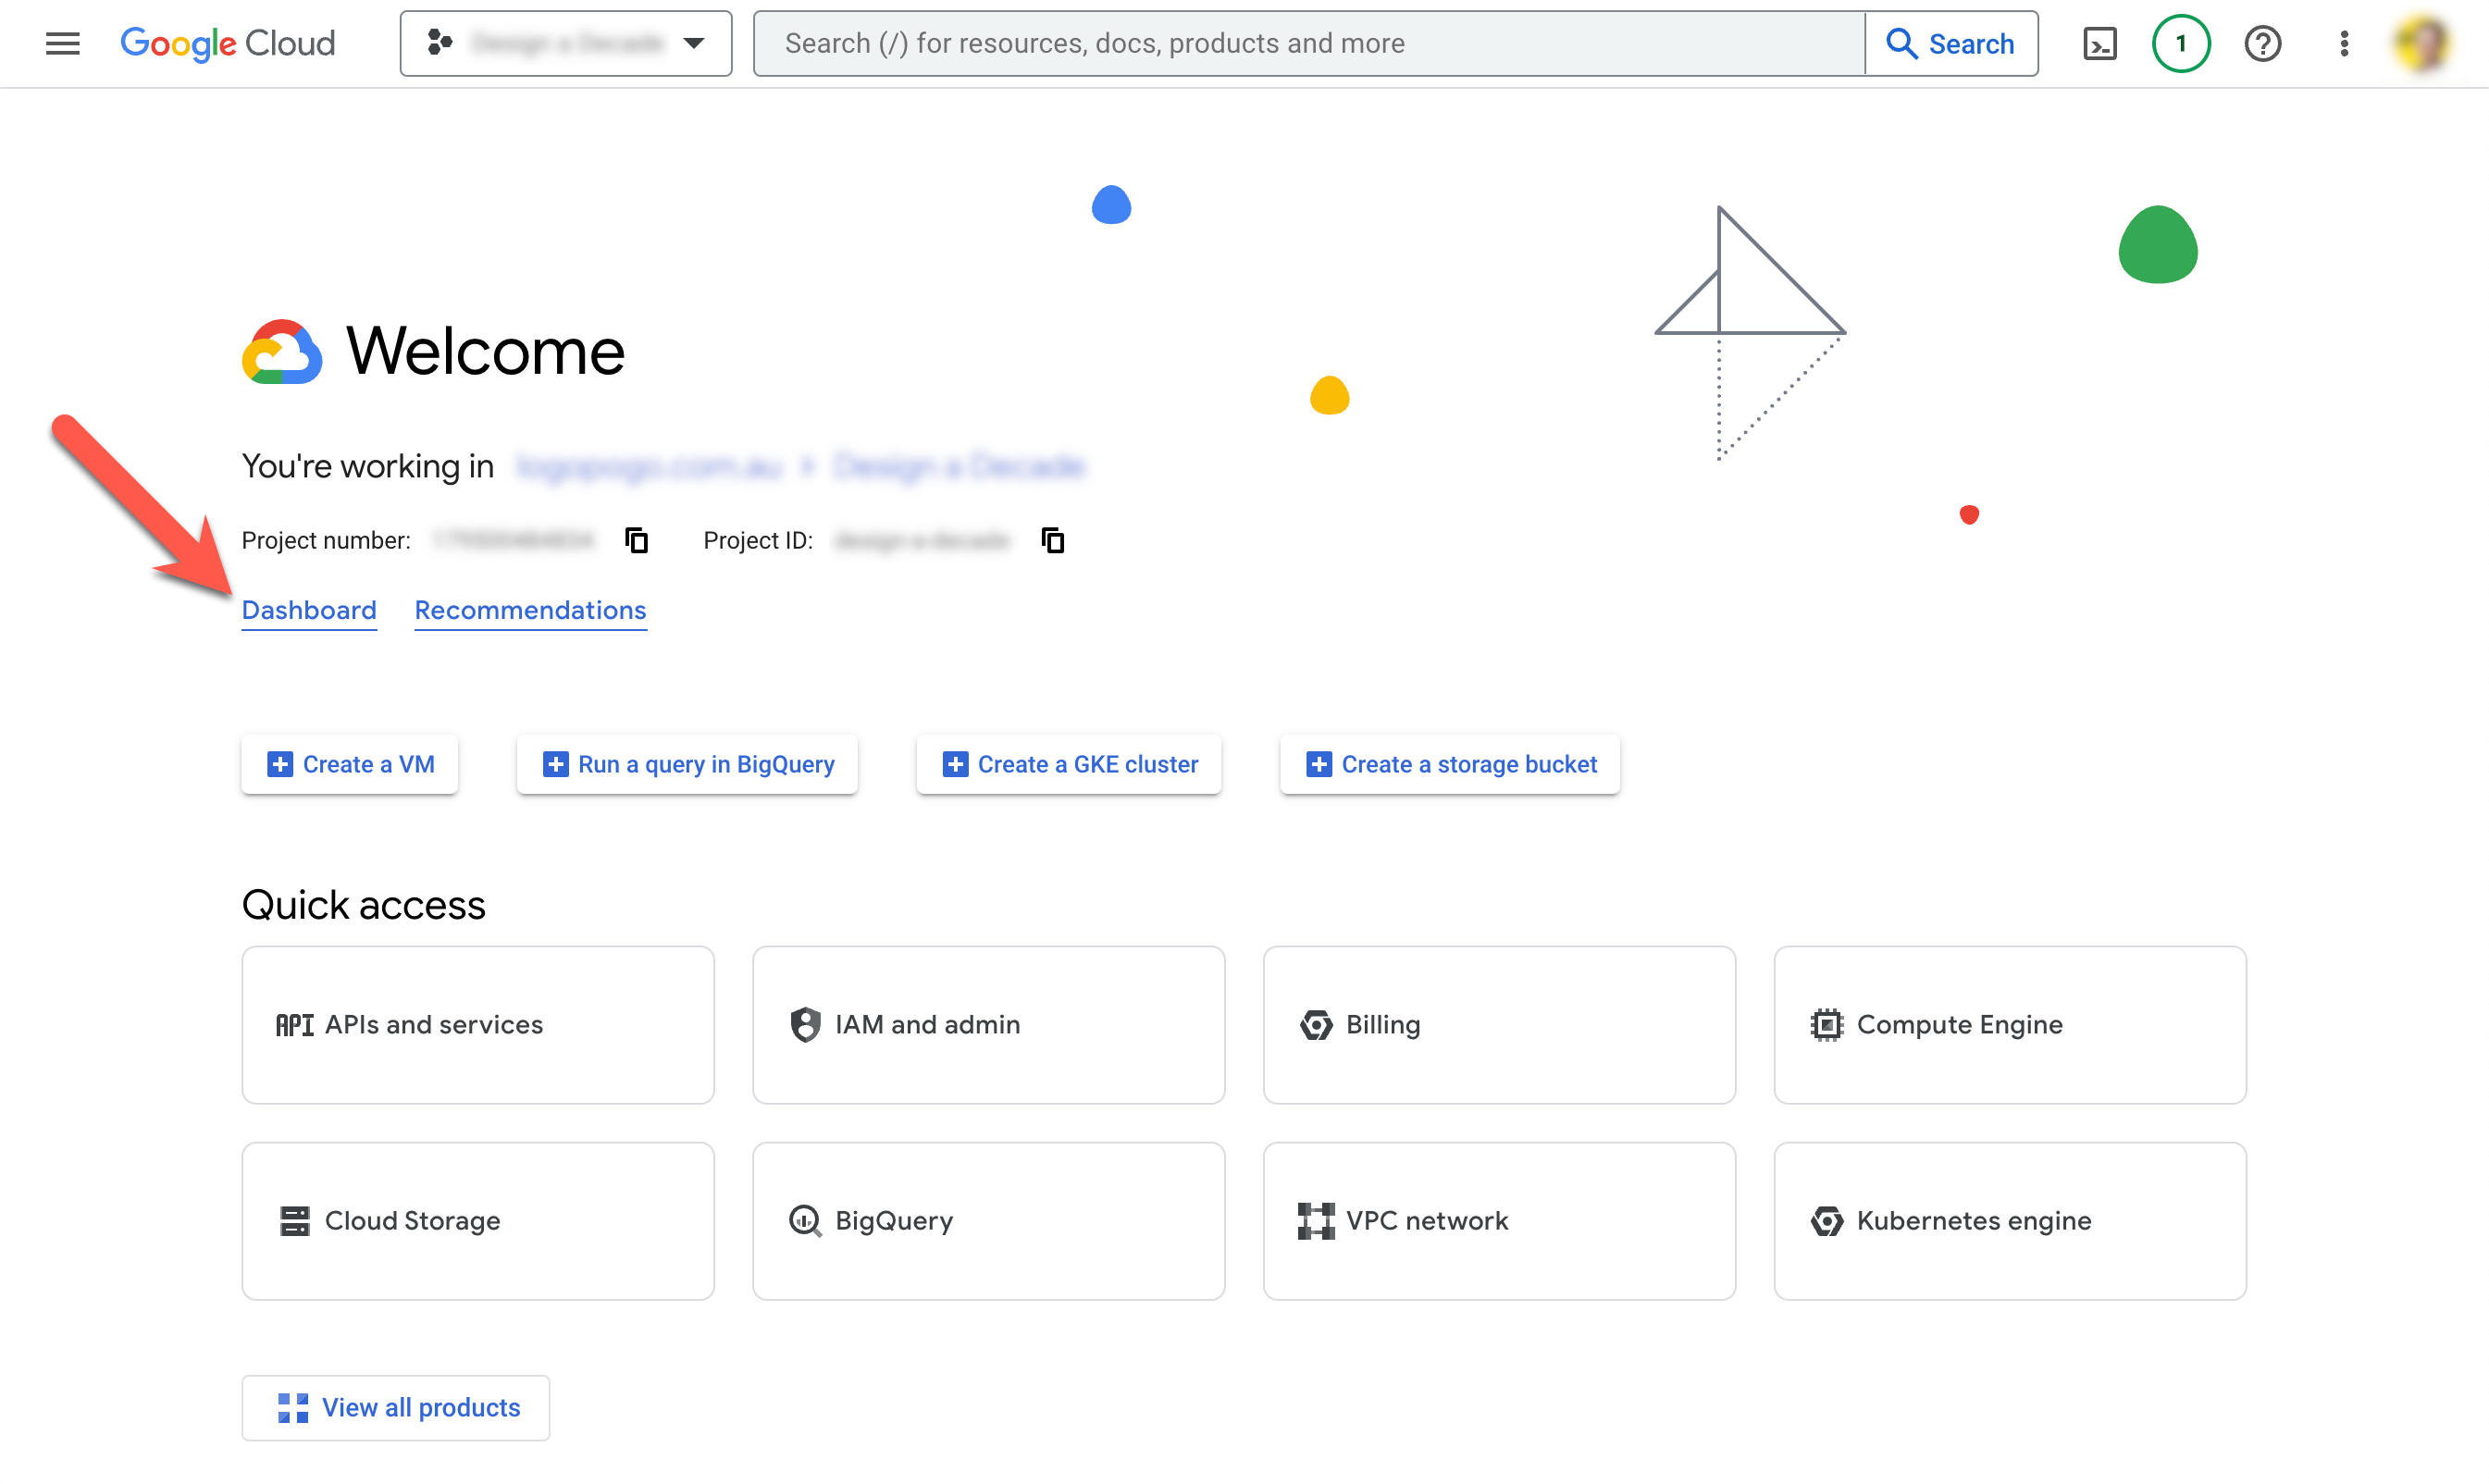
Task: Open the three-dot settings menu
Action: pyautogui.click(x=2344, y=43)
